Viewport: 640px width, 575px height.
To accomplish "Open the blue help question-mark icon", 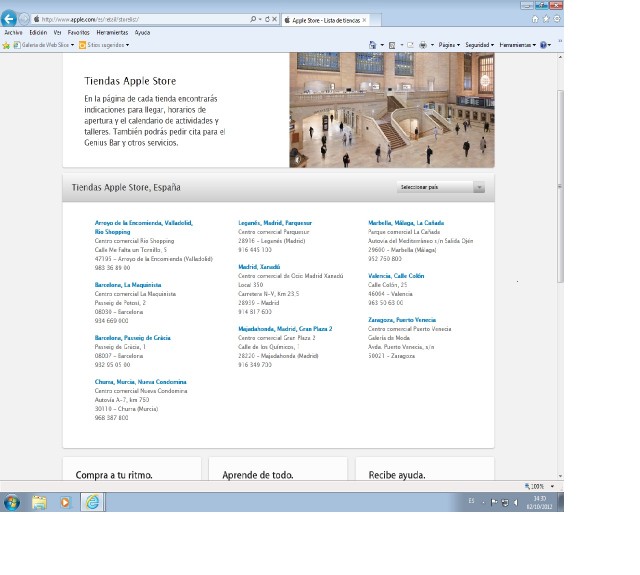I will click(x=543, y=45).
